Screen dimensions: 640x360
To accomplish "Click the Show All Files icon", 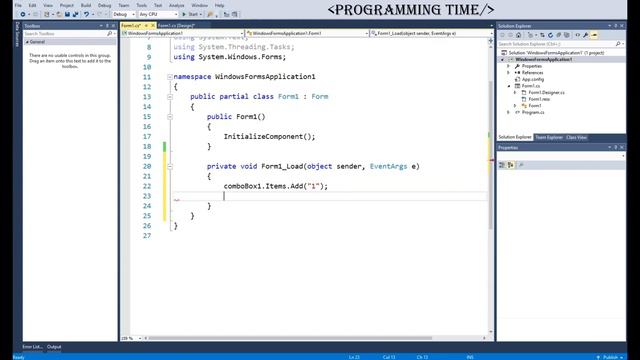I will pos(567,35).
